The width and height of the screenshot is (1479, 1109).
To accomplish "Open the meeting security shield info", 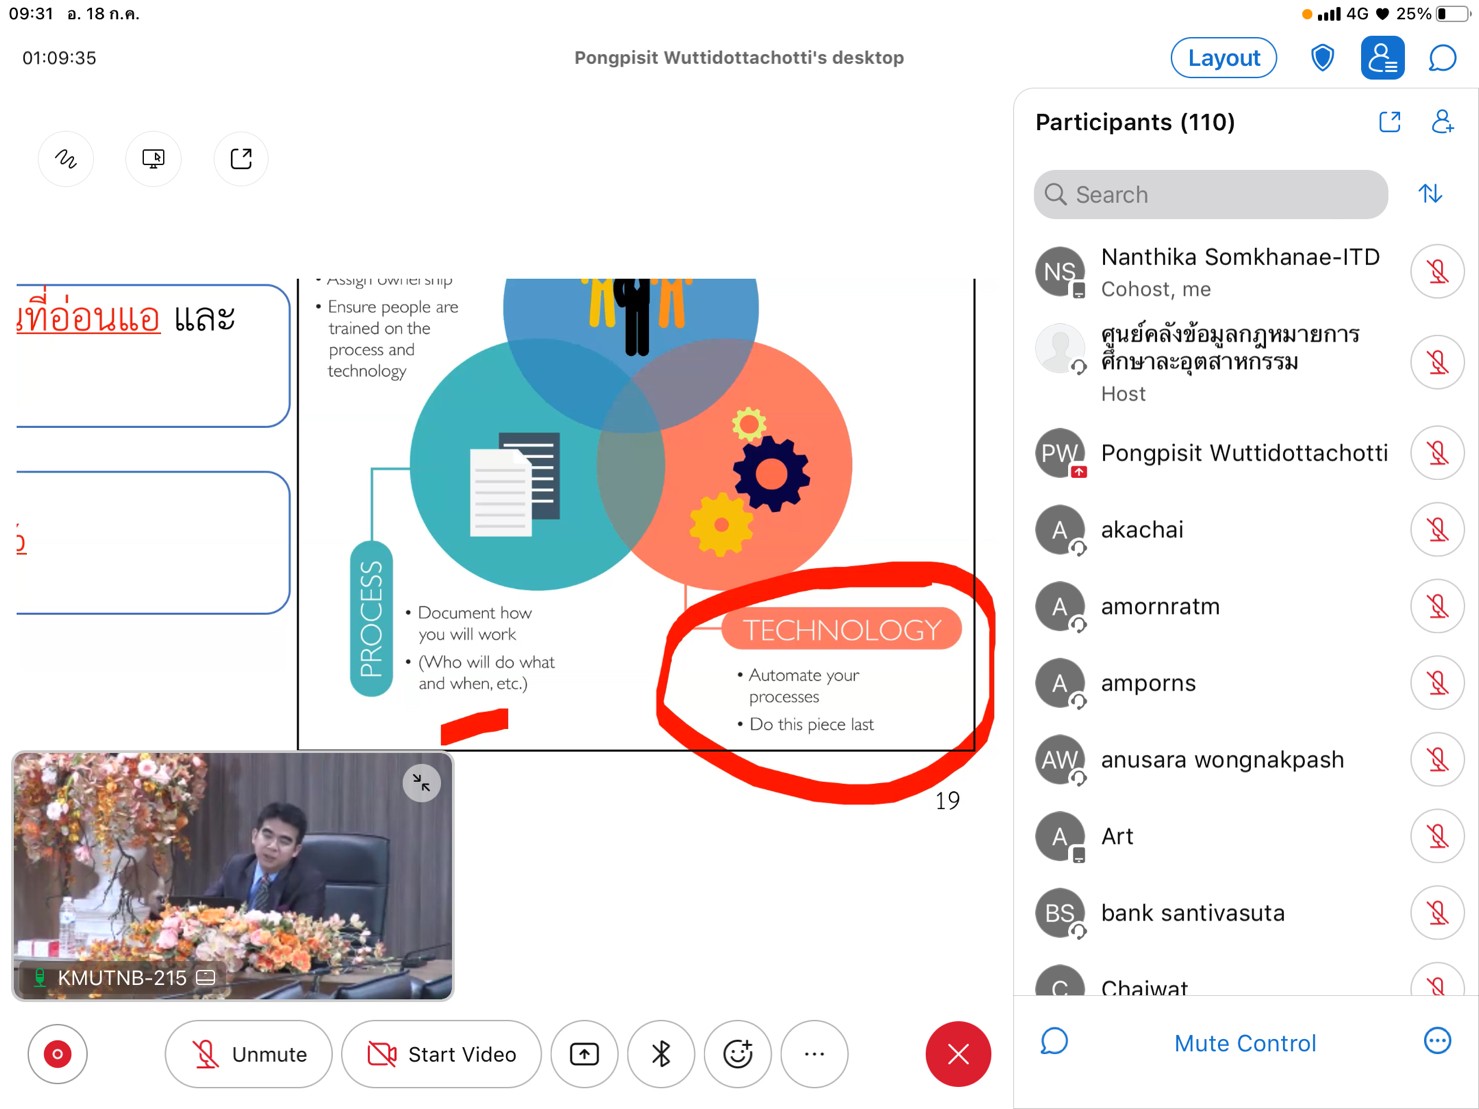I will [x=1322, y=58].
